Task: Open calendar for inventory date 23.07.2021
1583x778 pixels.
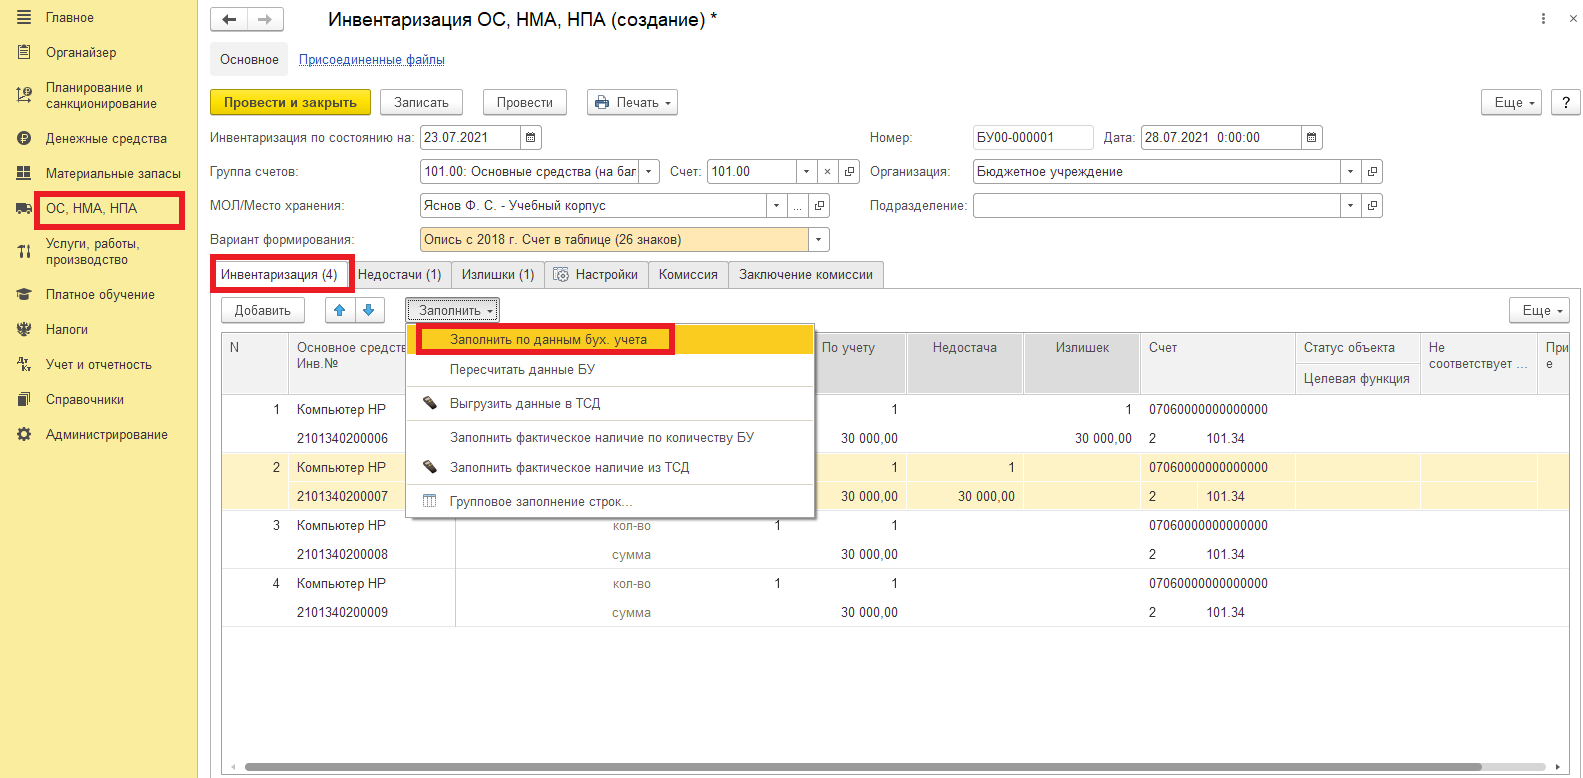Action: click(531, 137)
